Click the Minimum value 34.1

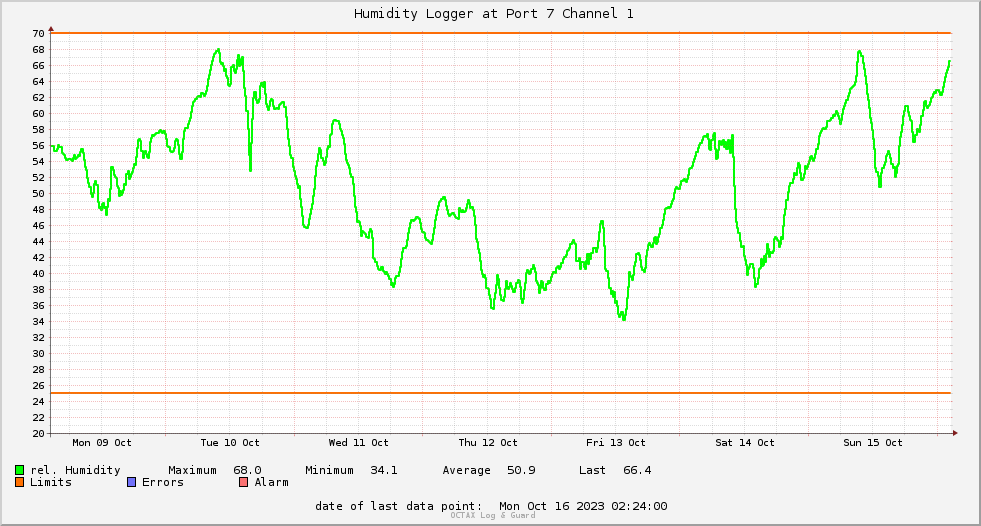click(x=384, y=470)
